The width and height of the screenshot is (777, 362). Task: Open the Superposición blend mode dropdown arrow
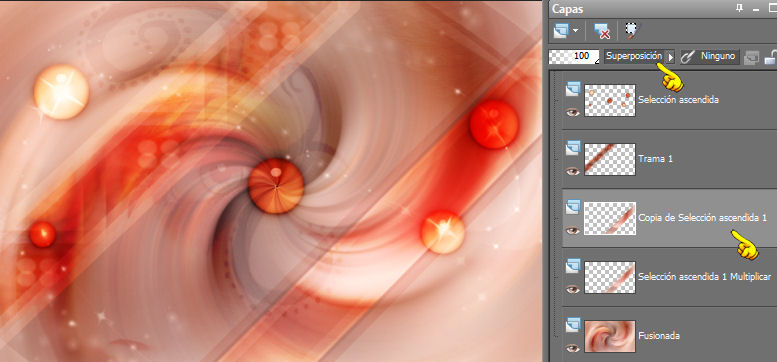(x=670, y=56)
